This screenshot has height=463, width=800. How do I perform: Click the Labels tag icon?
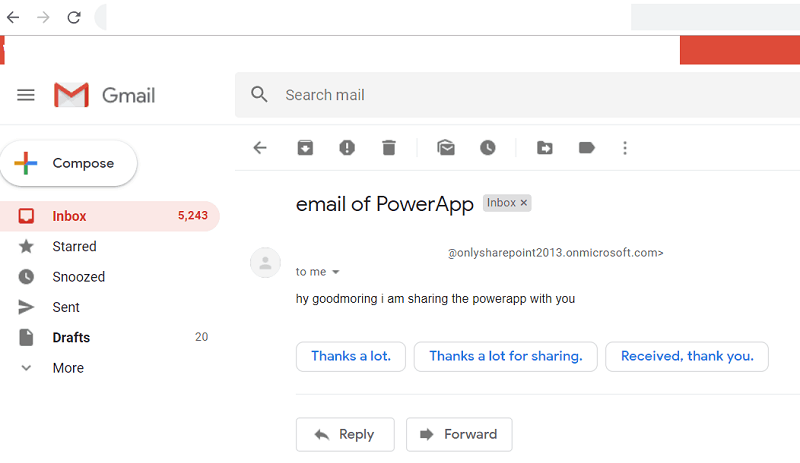pos(587,148)
